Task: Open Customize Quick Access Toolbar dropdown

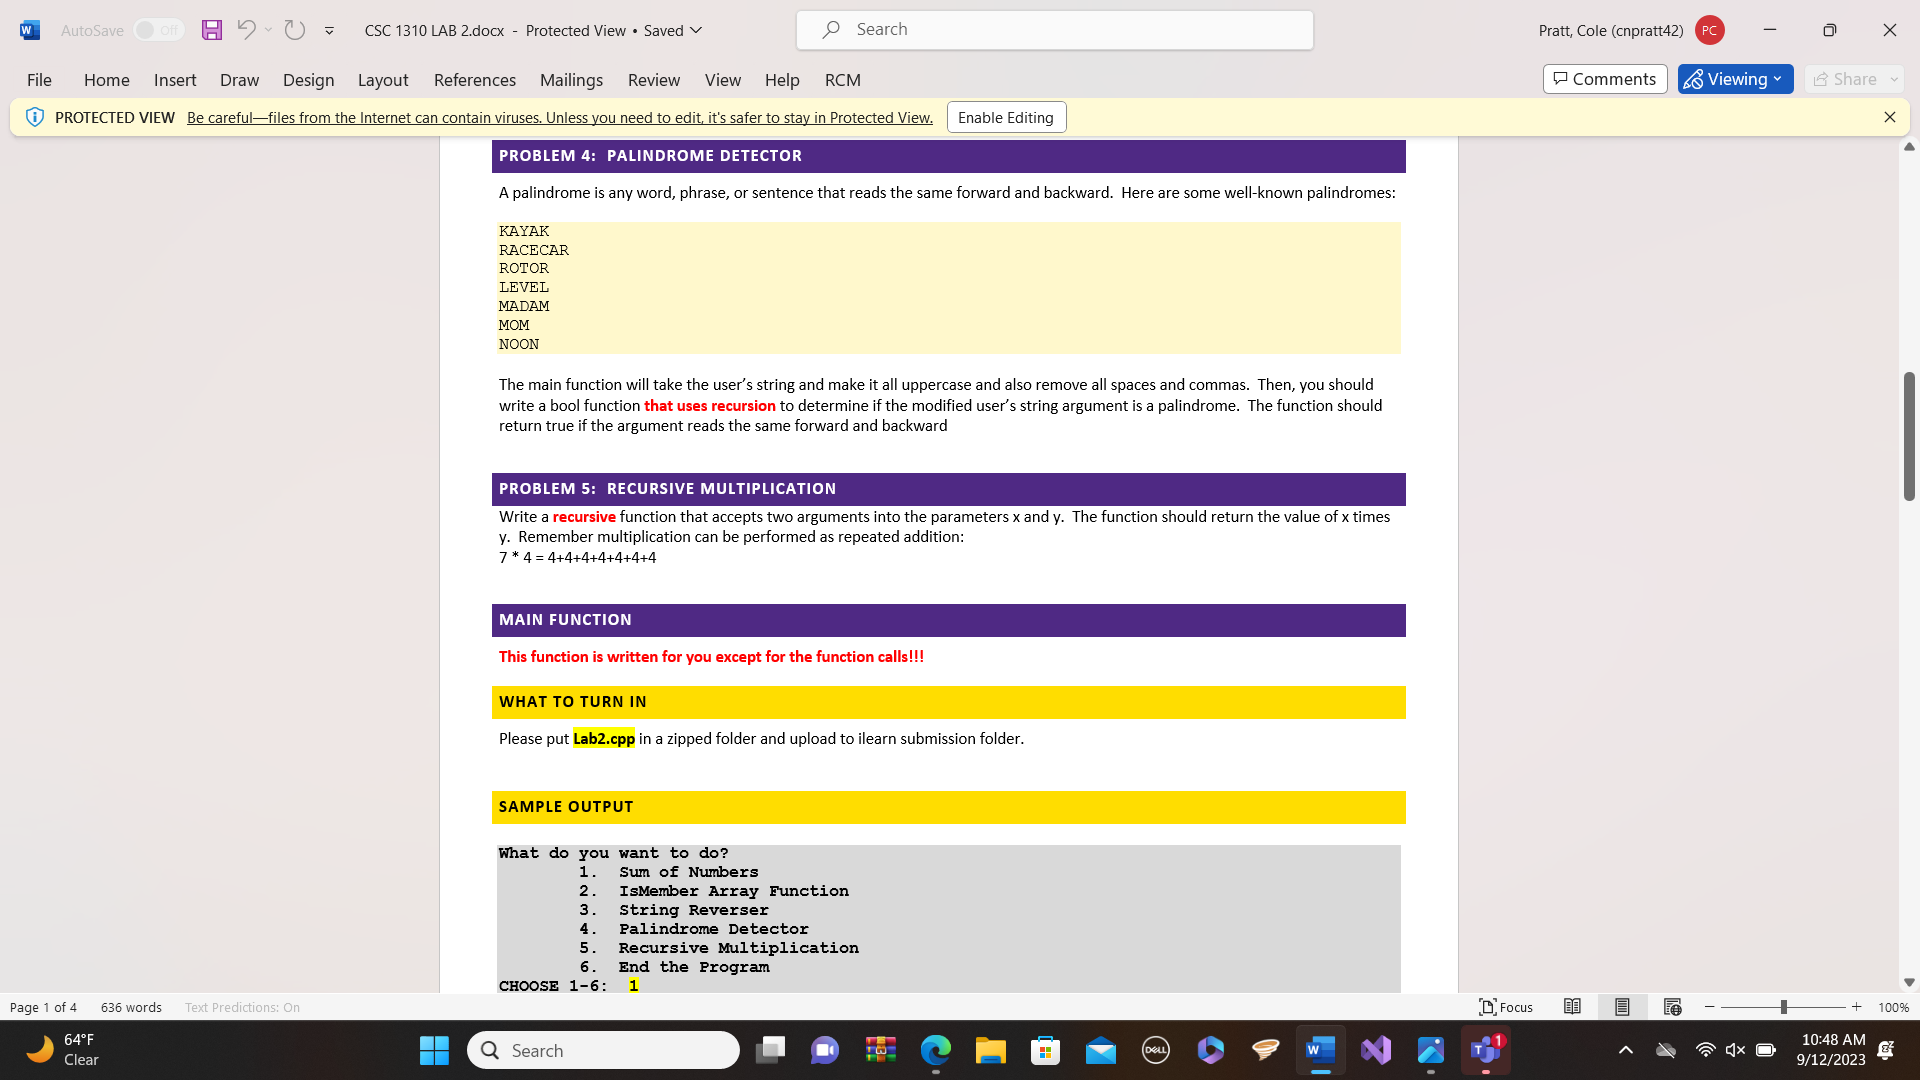Action: pyautogui.click(x=329, y=30)
